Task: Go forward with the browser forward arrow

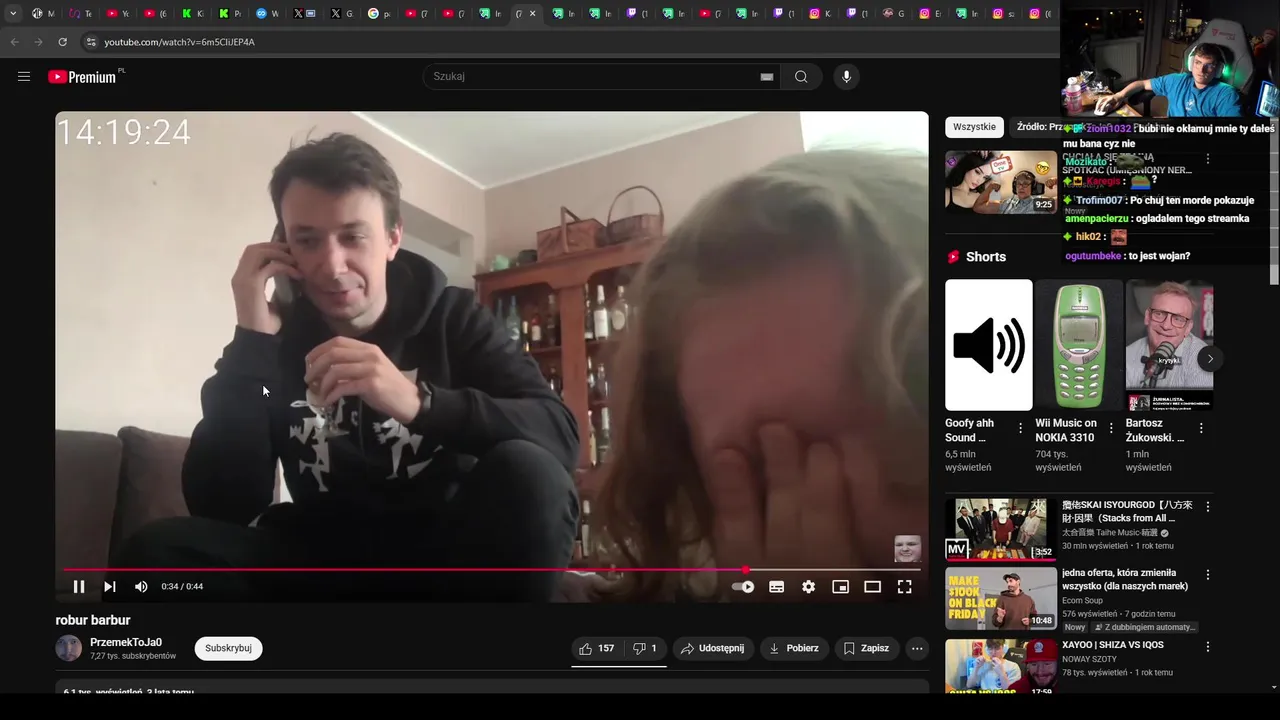Action: coord(38,42)
